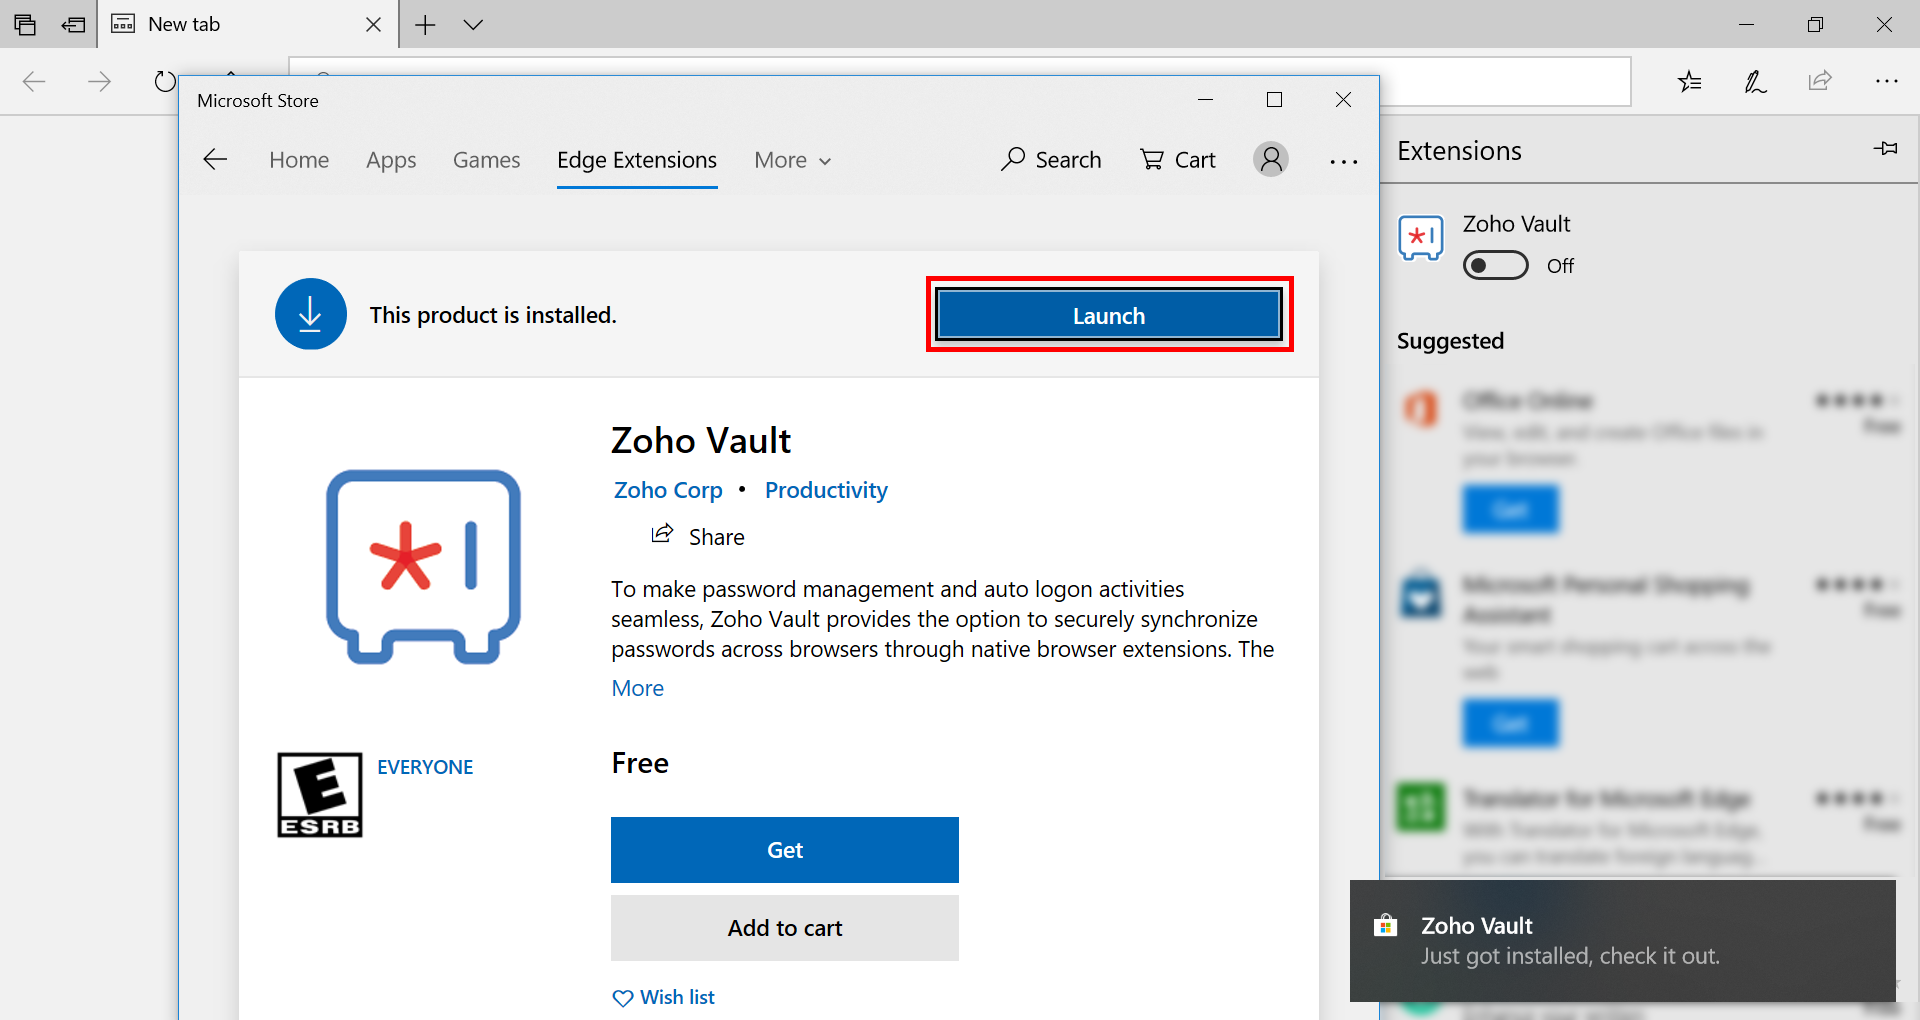Image resolution: width=1920 pixels, height=1020 pixels.
Task: Go to the Apps tab
Action: (x=391, y=160)
